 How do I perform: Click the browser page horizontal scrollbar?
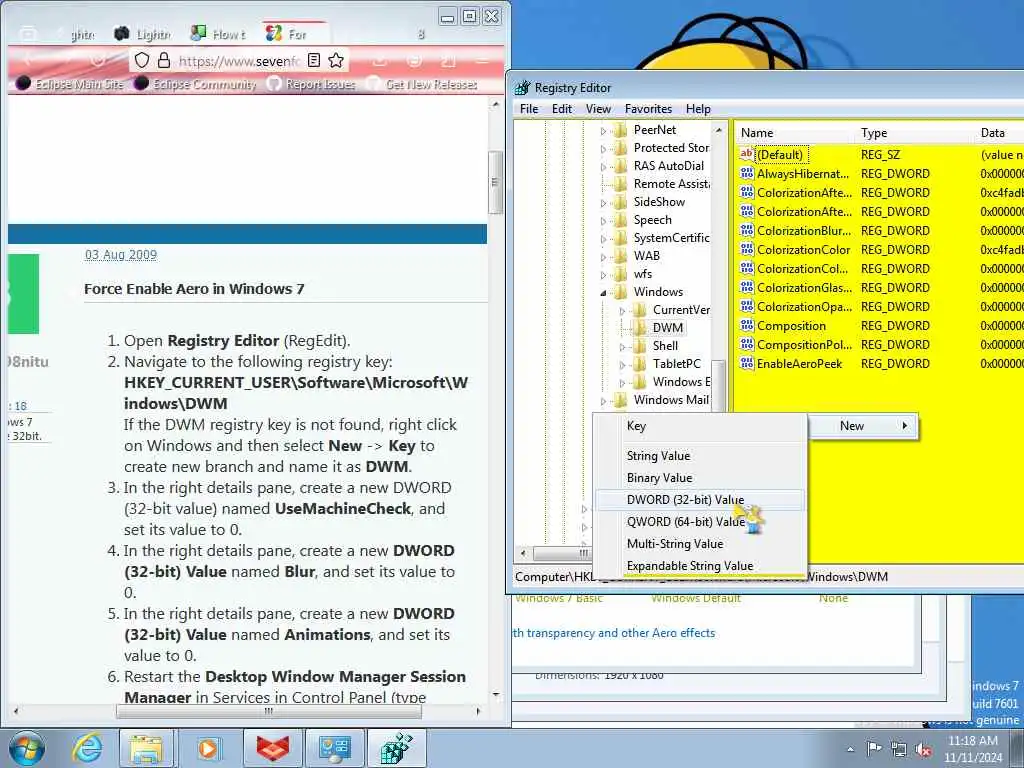pos(268,711)
